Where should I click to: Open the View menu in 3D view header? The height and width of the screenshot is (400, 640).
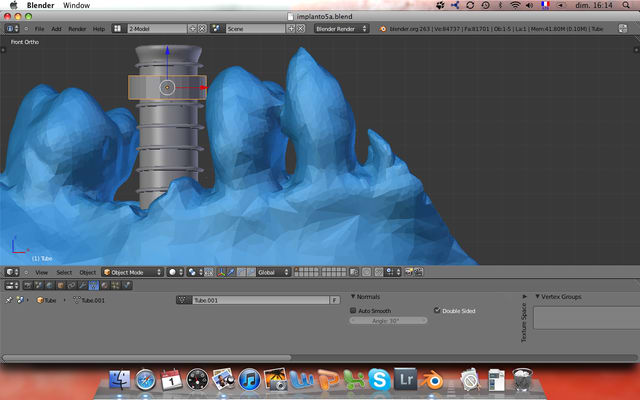[42, 272]
